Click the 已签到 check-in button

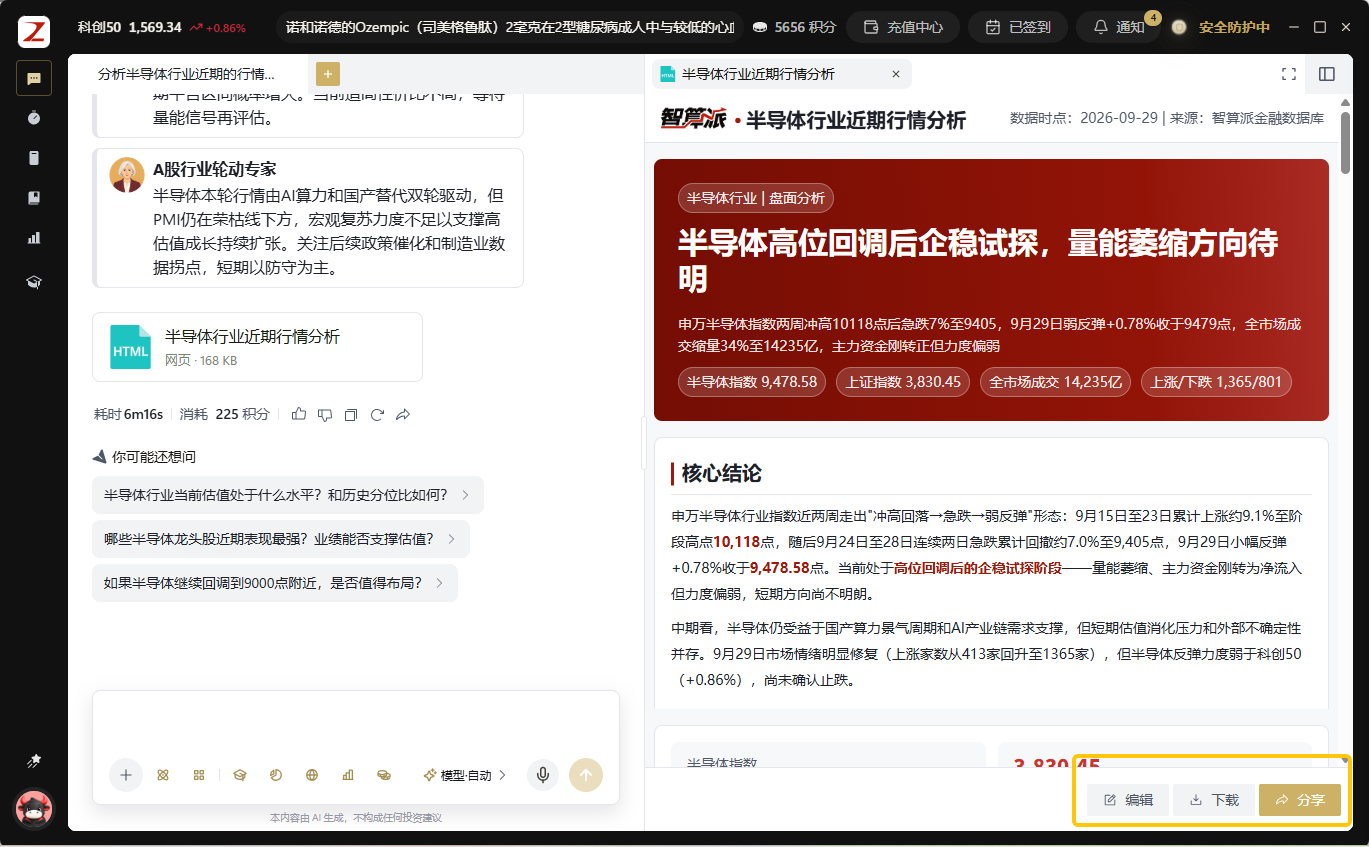(x=1018, y=27)
